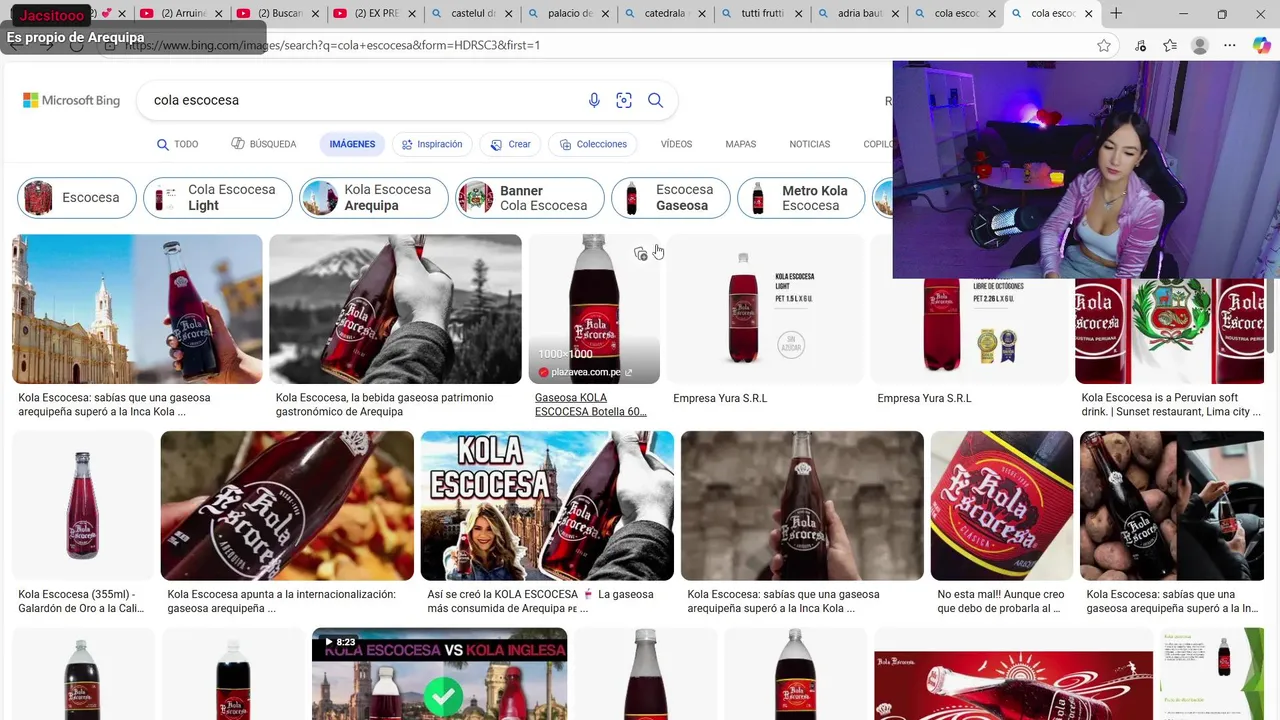
Task: Select the BÚSQUEDA category
Action: tap(264, 144)
